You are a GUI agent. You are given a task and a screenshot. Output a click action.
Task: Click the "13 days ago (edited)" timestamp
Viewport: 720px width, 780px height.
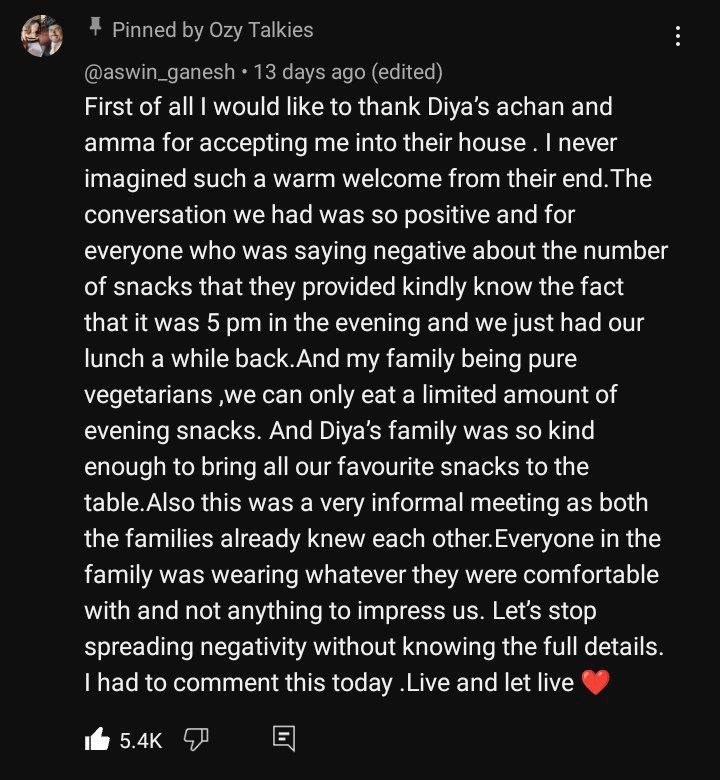tap(348, 72)
